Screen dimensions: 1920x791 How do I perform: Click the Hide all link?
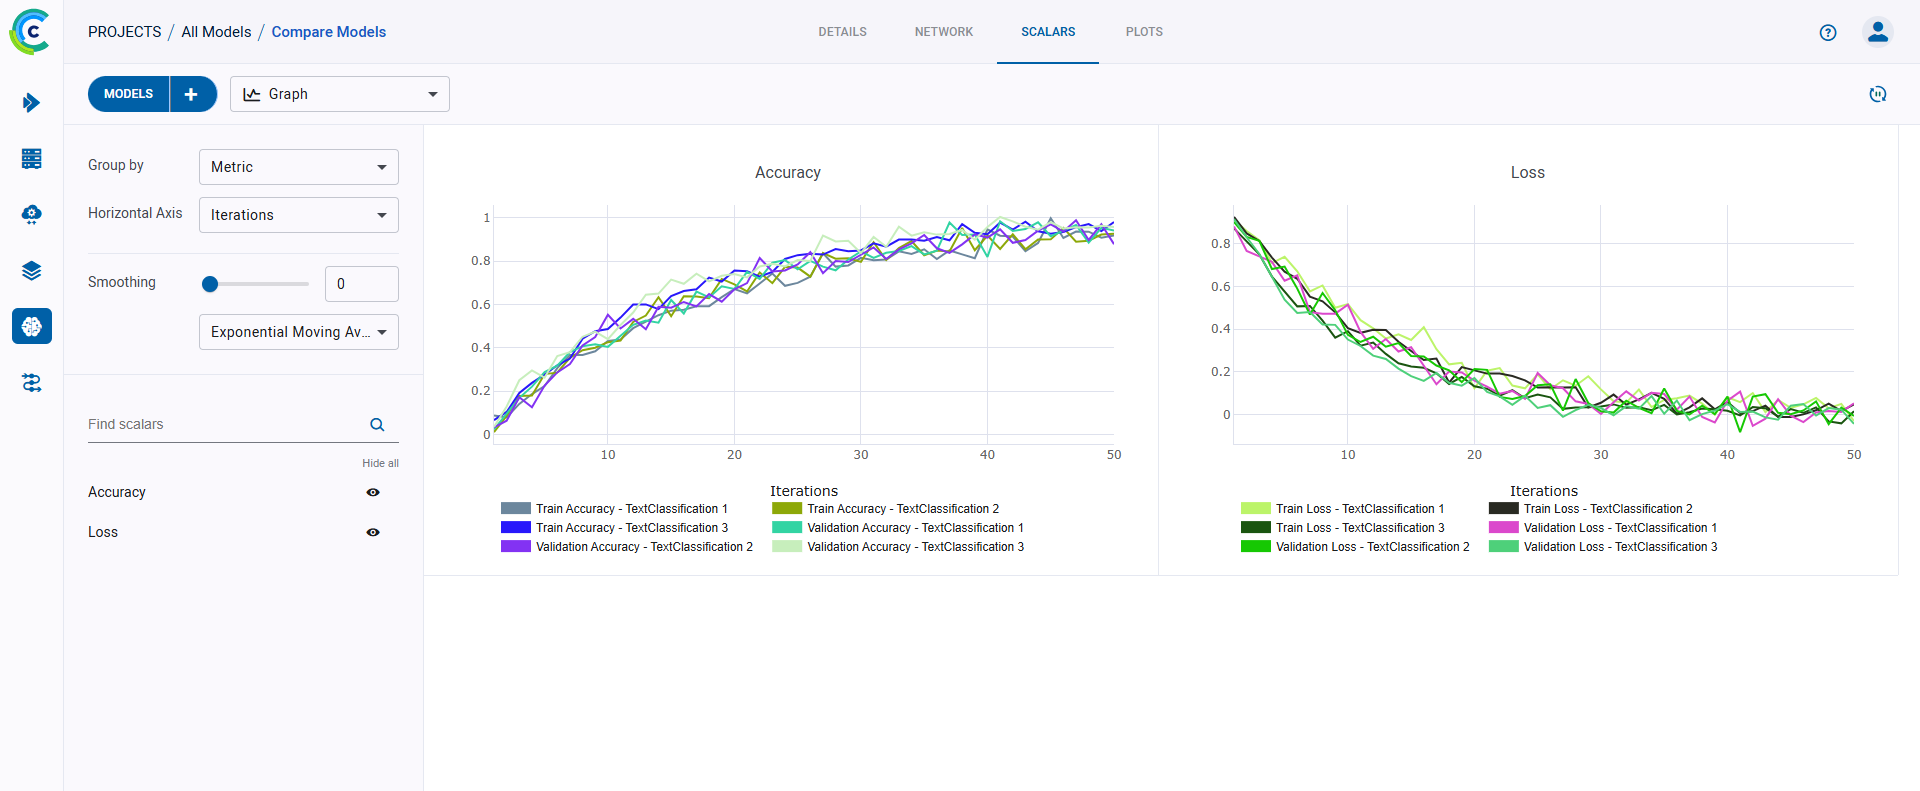point(380,463)
